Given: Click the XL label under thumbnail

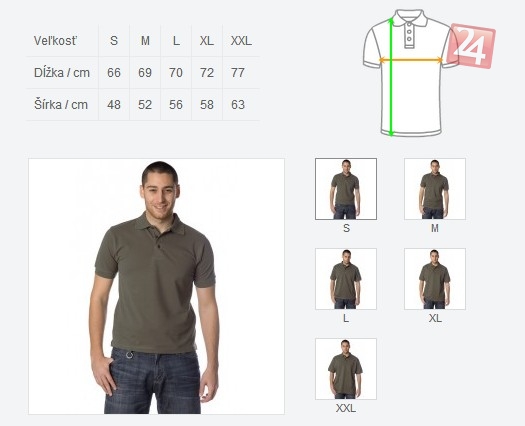Looking at the screenshot, I should [x=435, y=318].
